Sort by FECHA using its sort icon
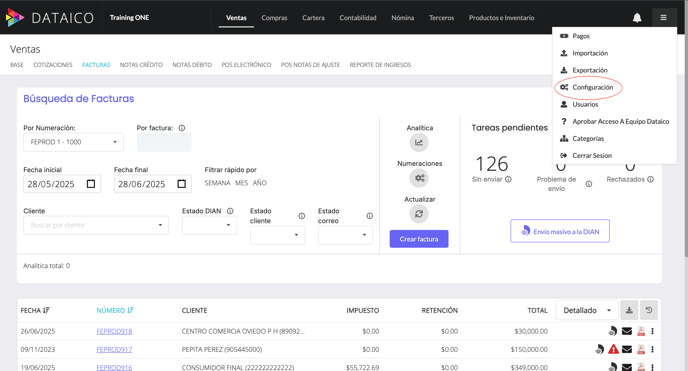 click(47, 310)
